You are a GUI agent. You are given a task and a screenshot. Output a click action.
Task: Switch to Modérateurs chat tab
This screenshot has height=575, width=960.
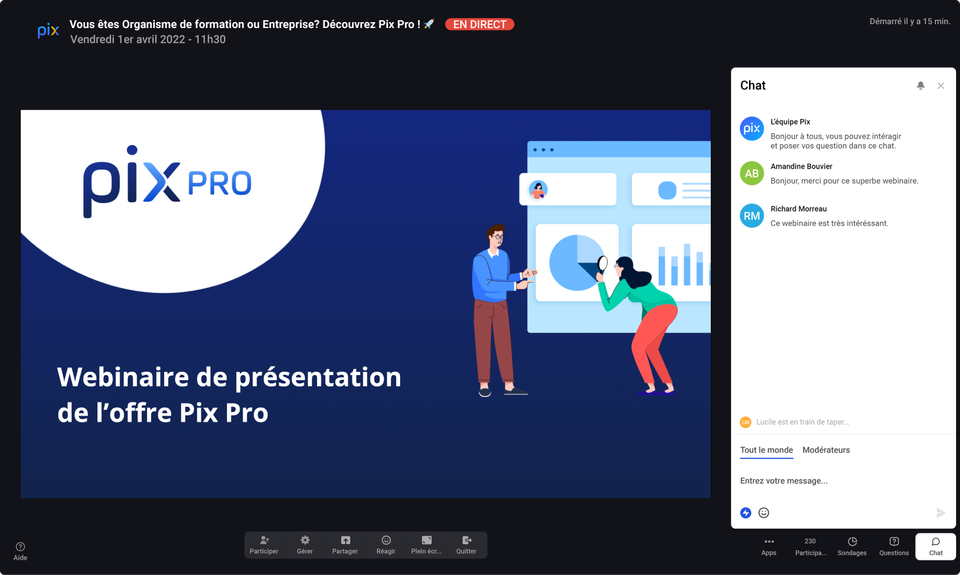(x=826, y=450)
